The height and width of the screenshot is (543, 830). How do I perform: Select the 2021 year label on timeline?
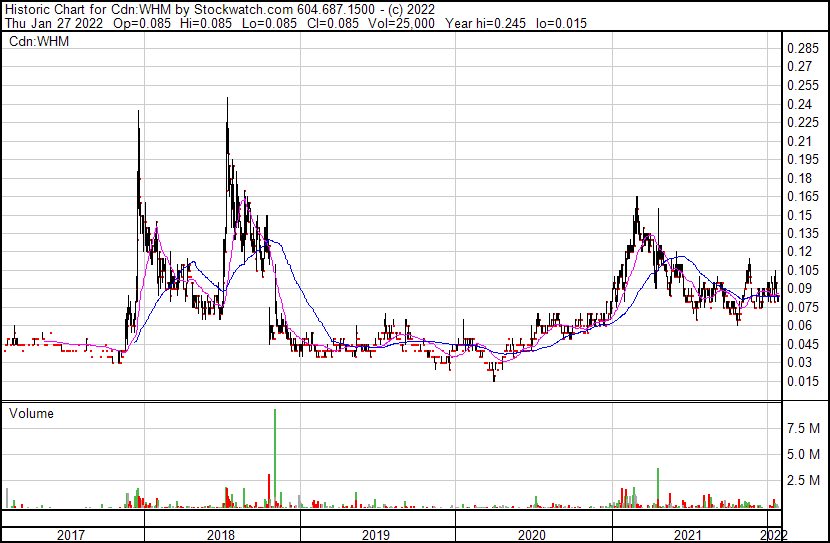pyautogui.click(x=686, y=535)
